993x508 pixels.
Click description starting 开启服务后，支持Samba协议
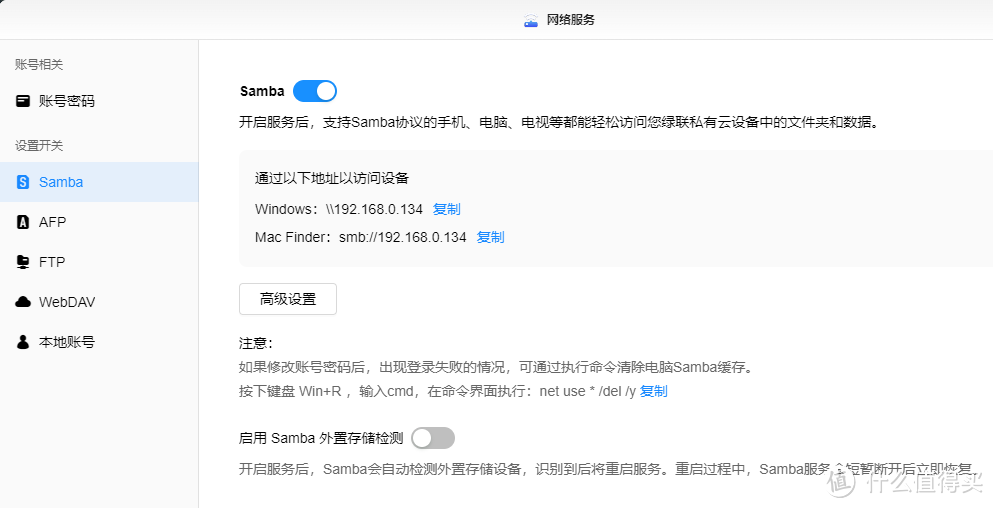tap(559, 122)
